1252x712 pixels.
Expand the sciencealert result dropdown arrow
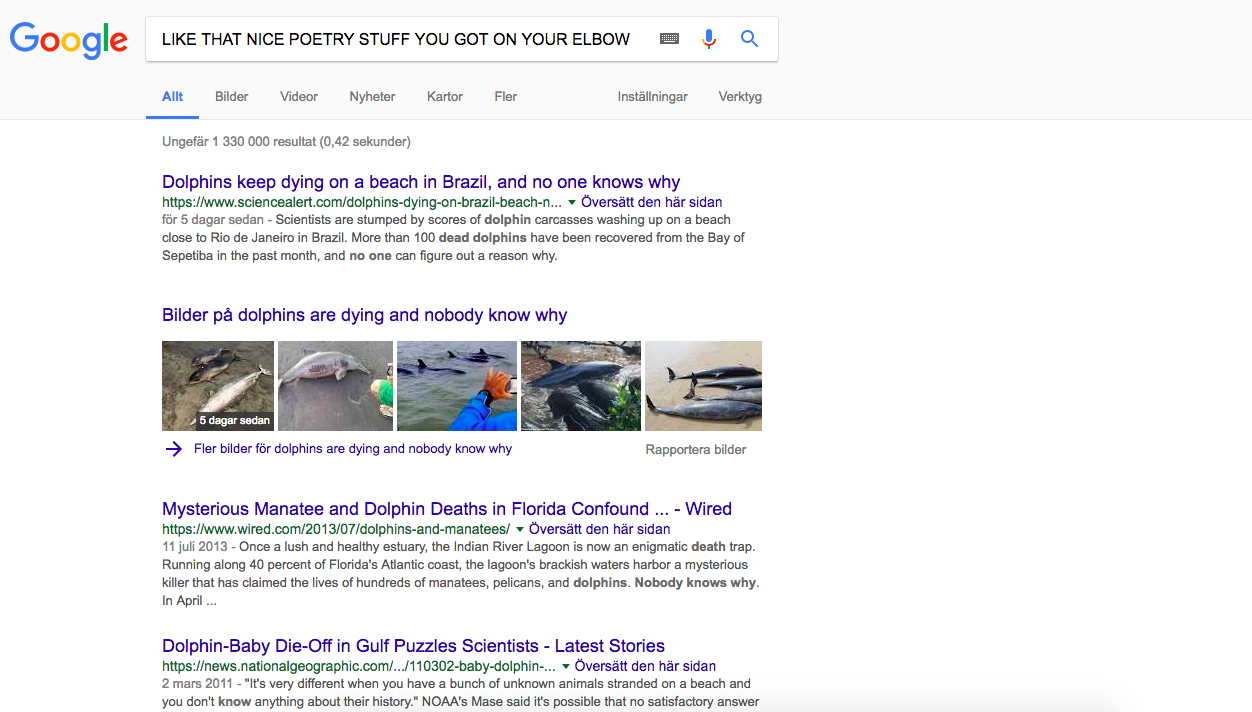(x=572, y=203)
